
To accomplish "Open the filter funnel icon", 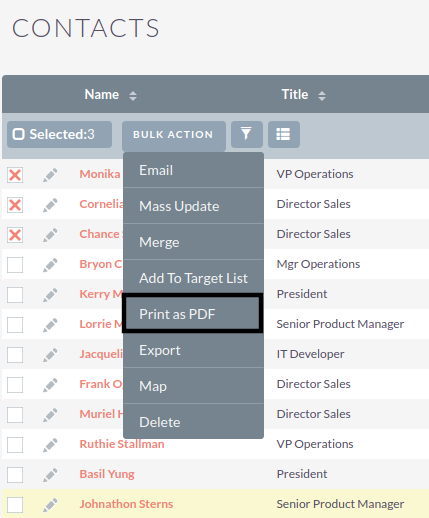I will click(247, 134).
